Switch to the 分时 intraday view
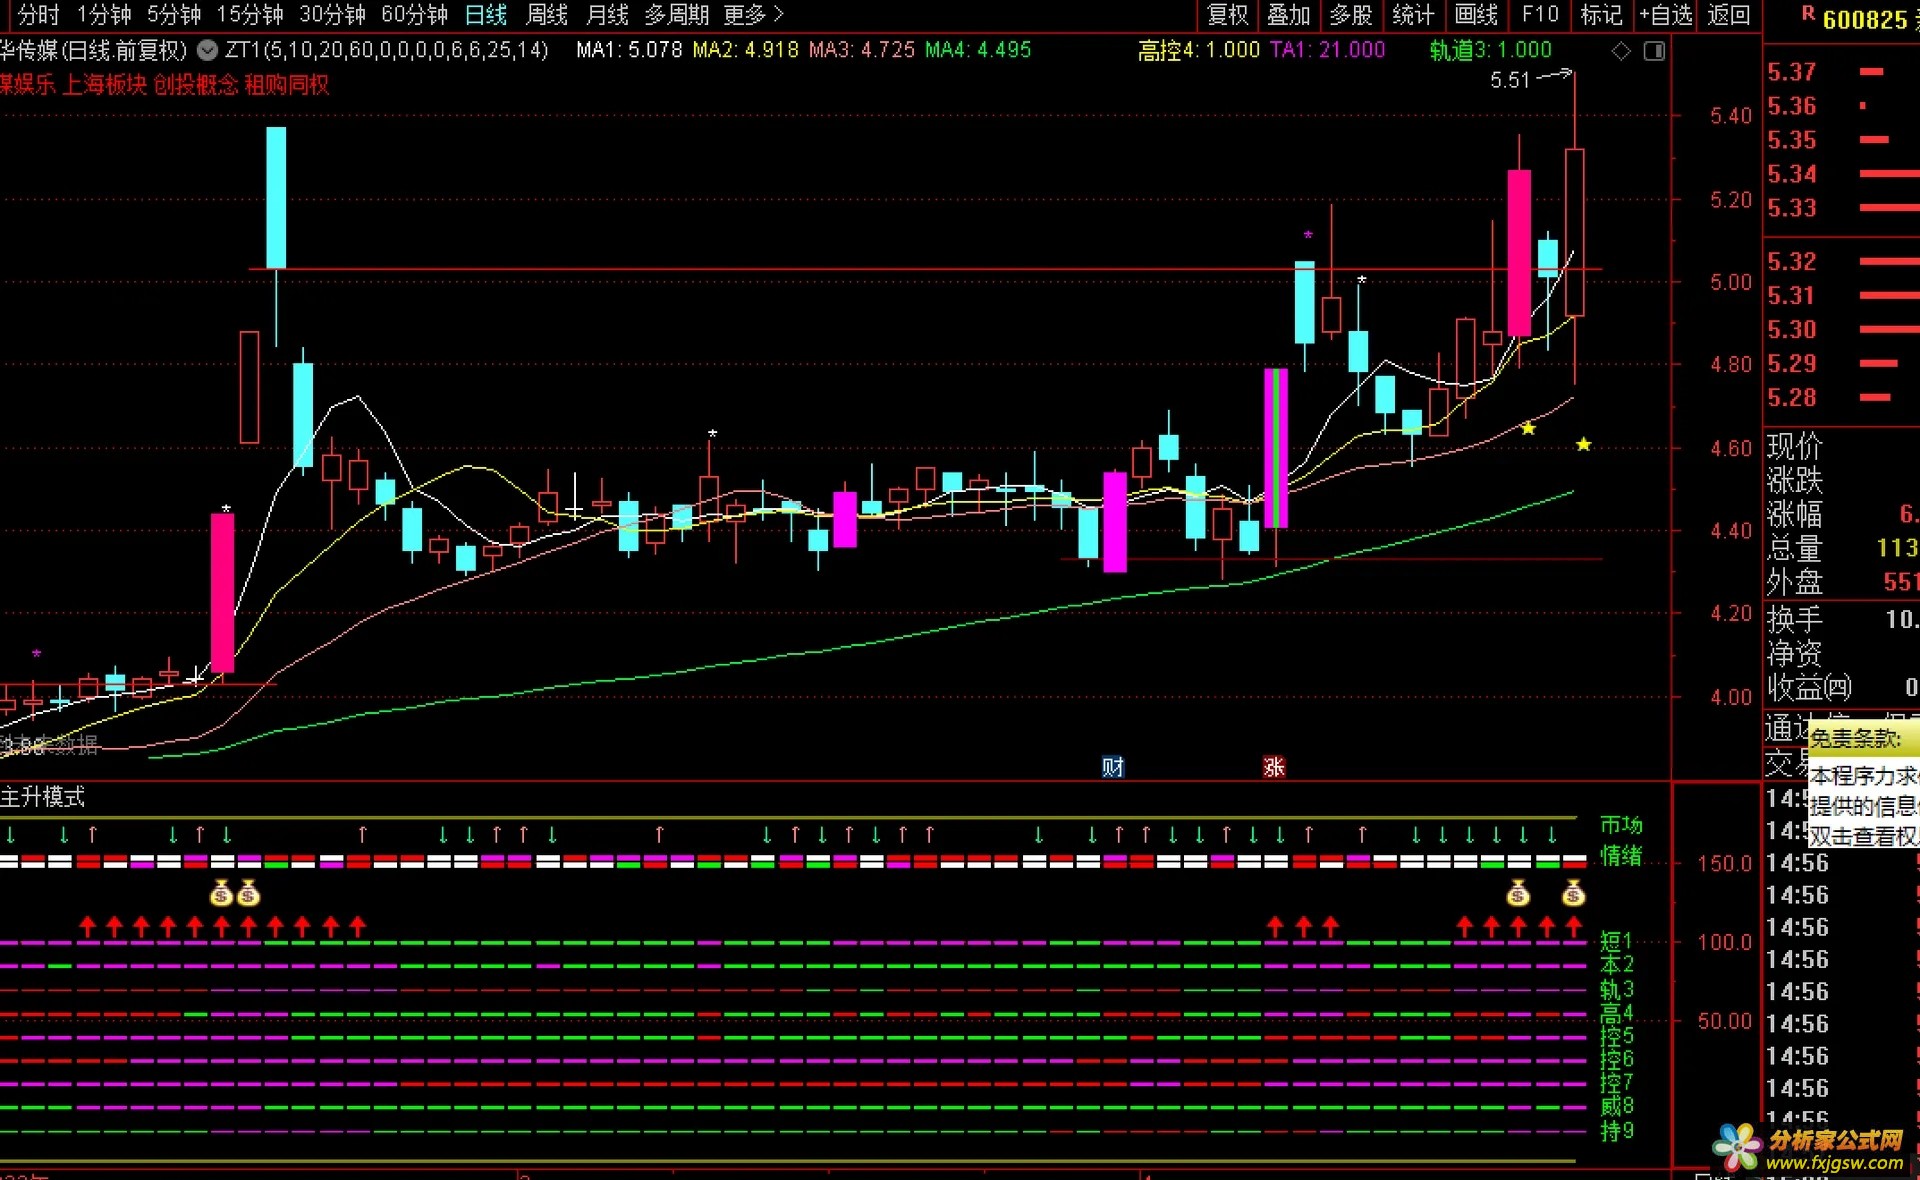The height and width of the screenshot is (1180, 1920). (x=38, y=15)
